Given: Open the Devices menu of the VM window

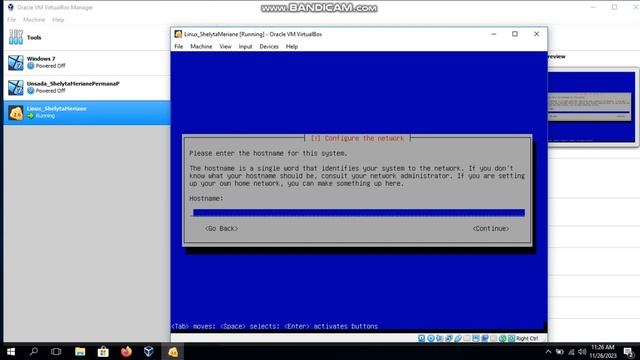Looking at the screenshot, I should (269, 47).
